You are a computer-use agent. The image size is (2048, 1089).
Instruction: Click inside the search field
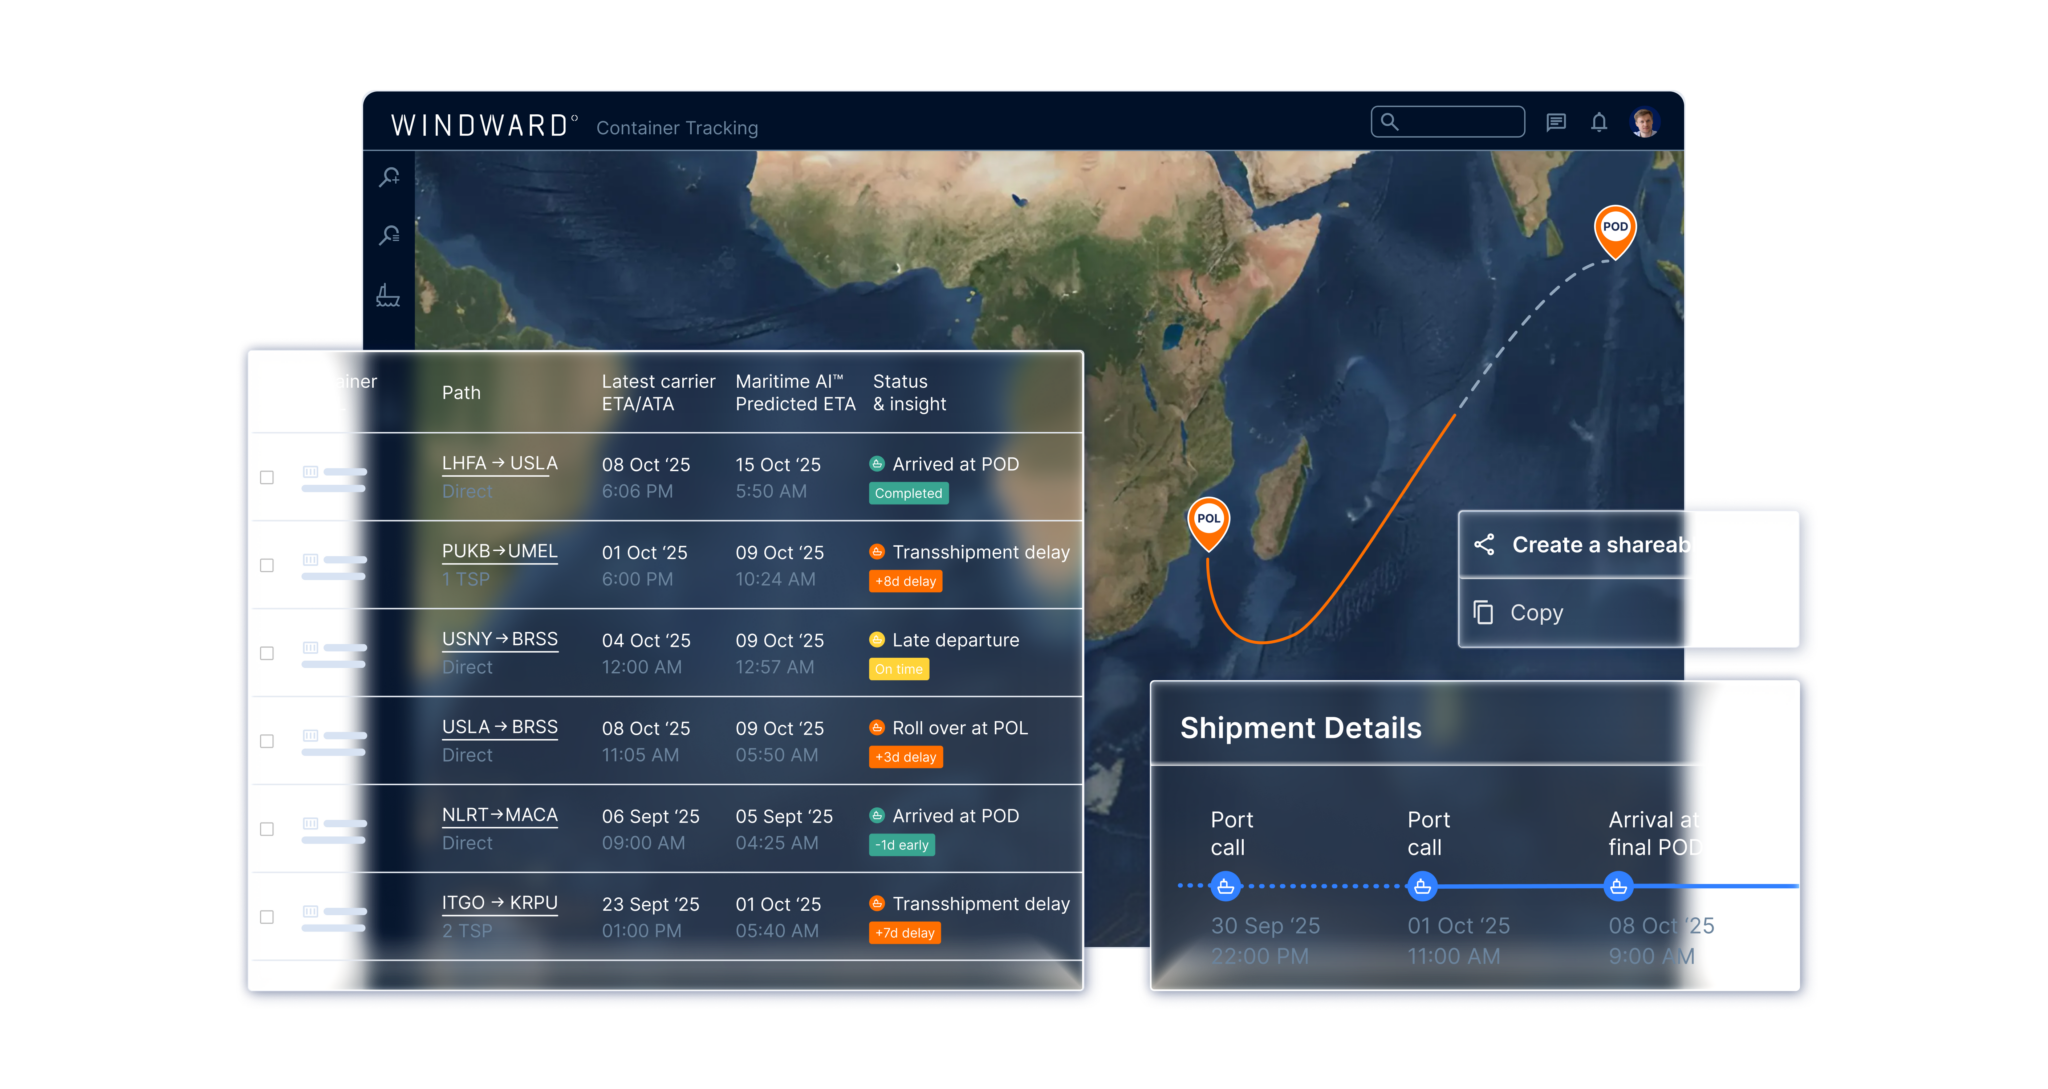(x=1447, y=121)
